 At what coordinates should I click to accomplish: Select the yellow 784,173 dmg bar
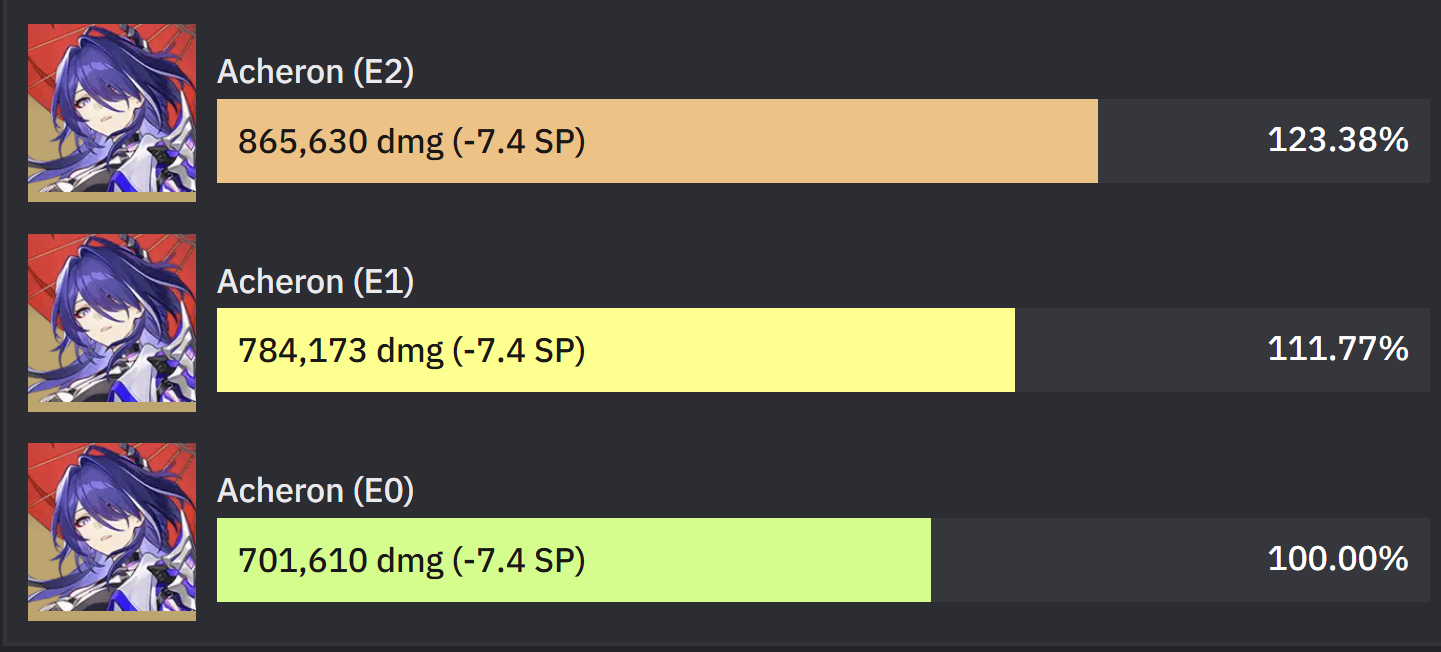pos(616,350)
